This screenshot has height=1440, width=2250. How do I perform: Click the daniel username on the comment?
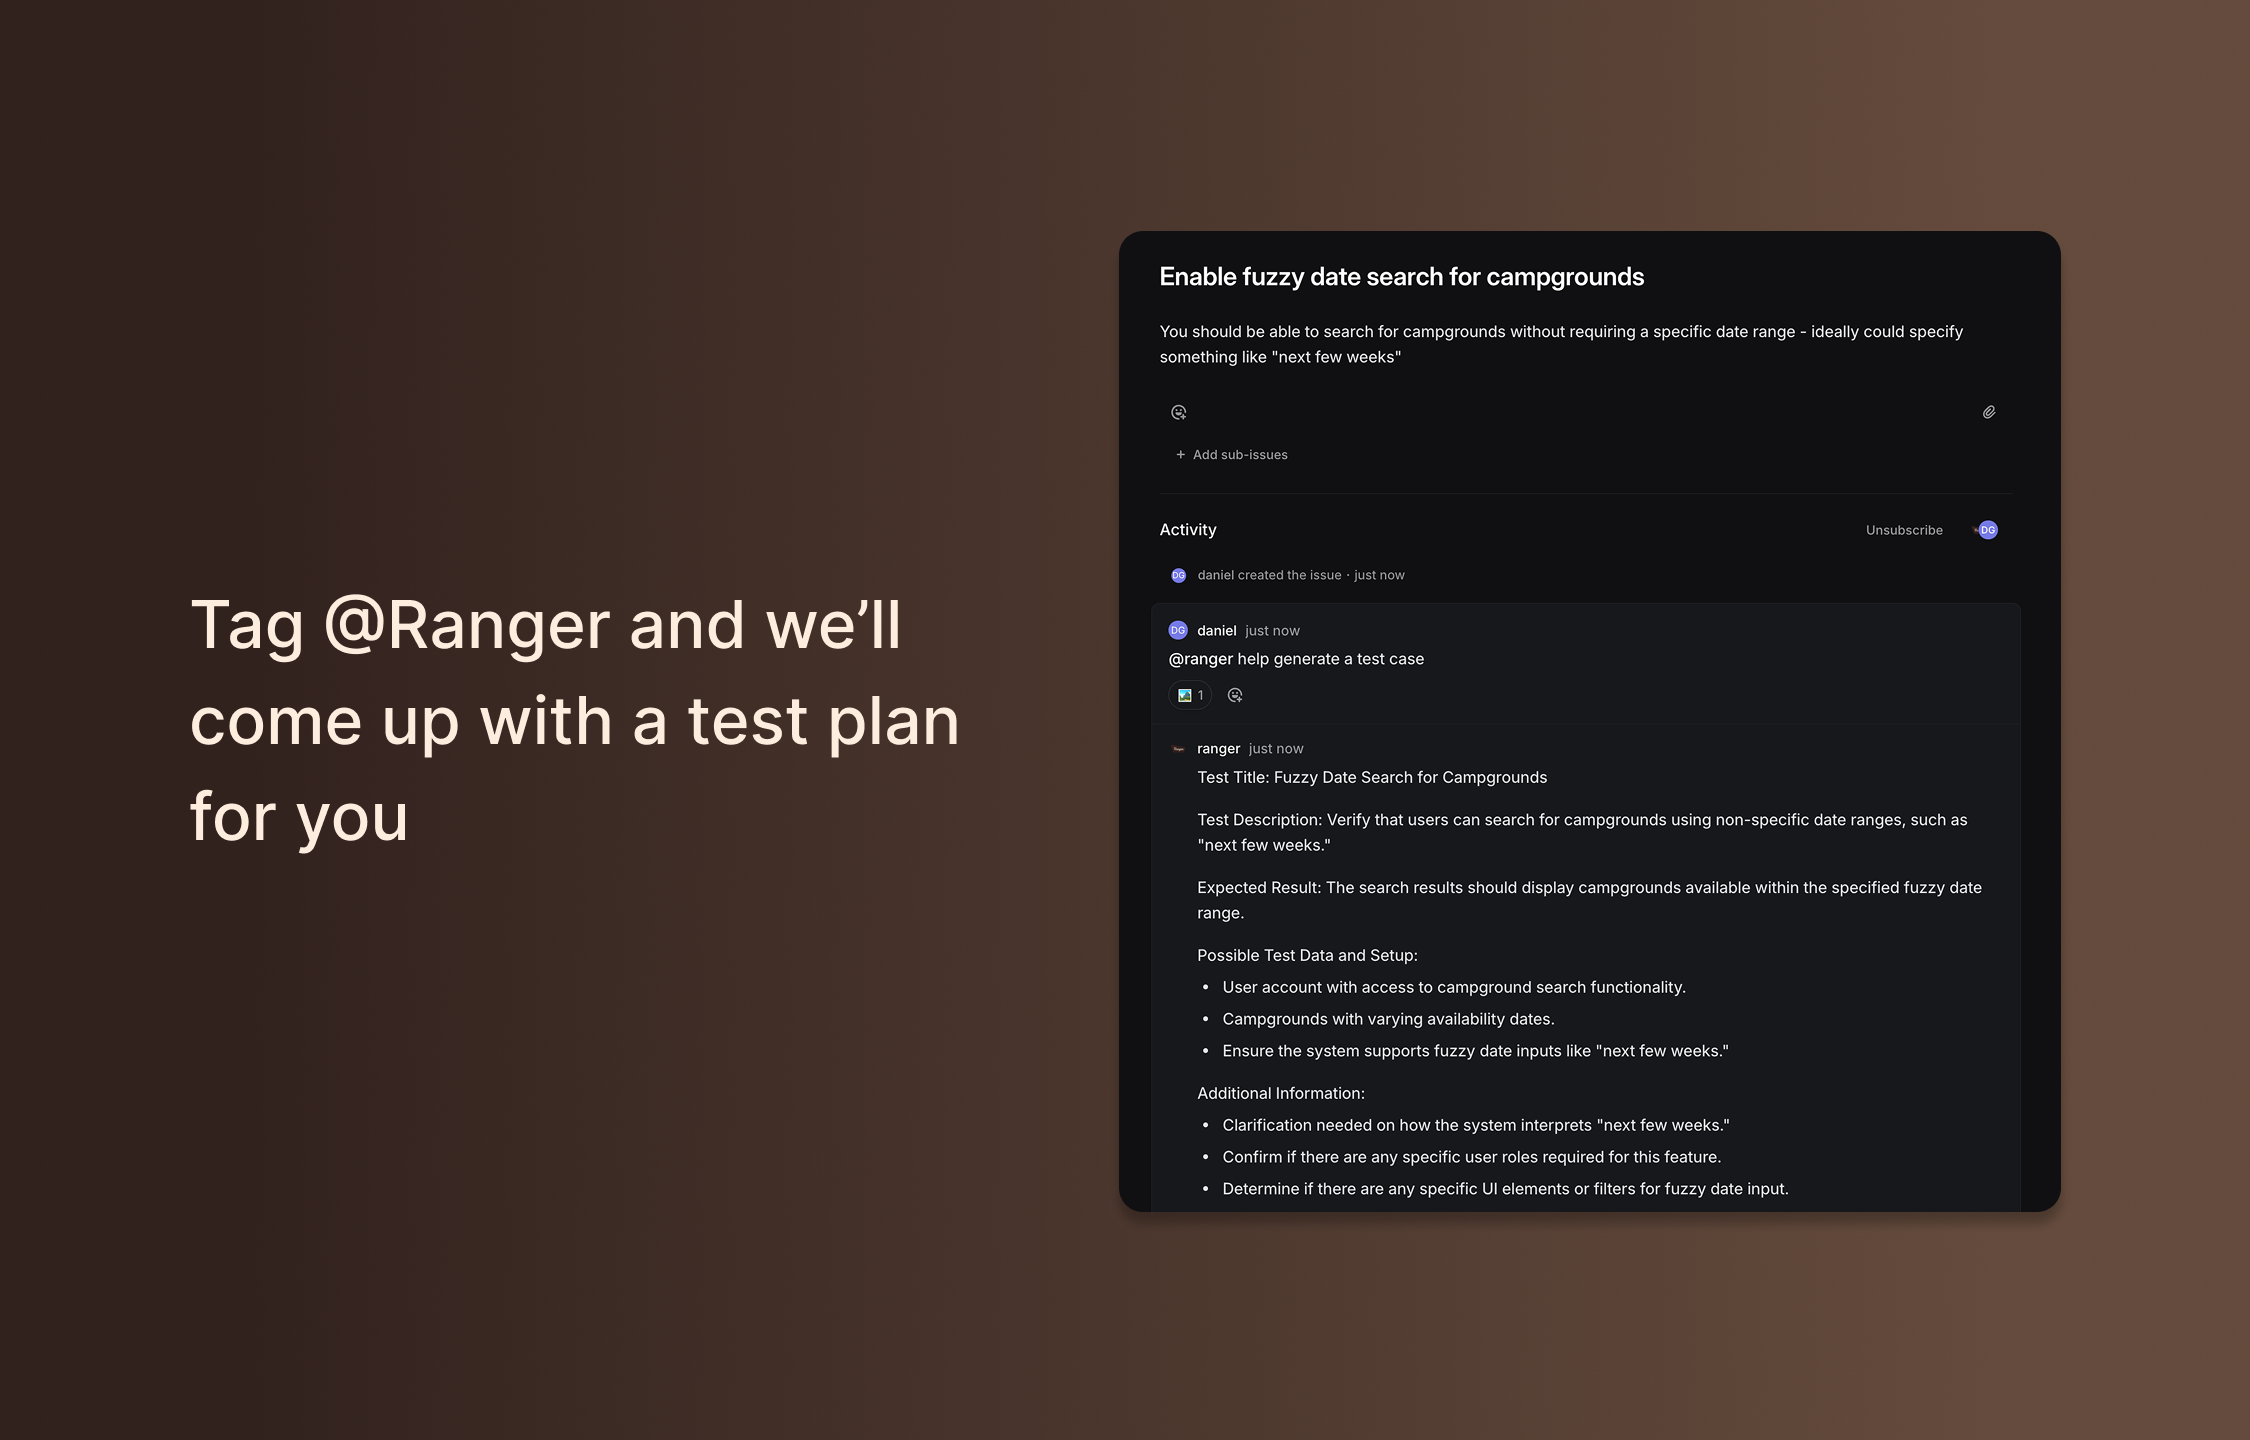tap(1217, 631)
